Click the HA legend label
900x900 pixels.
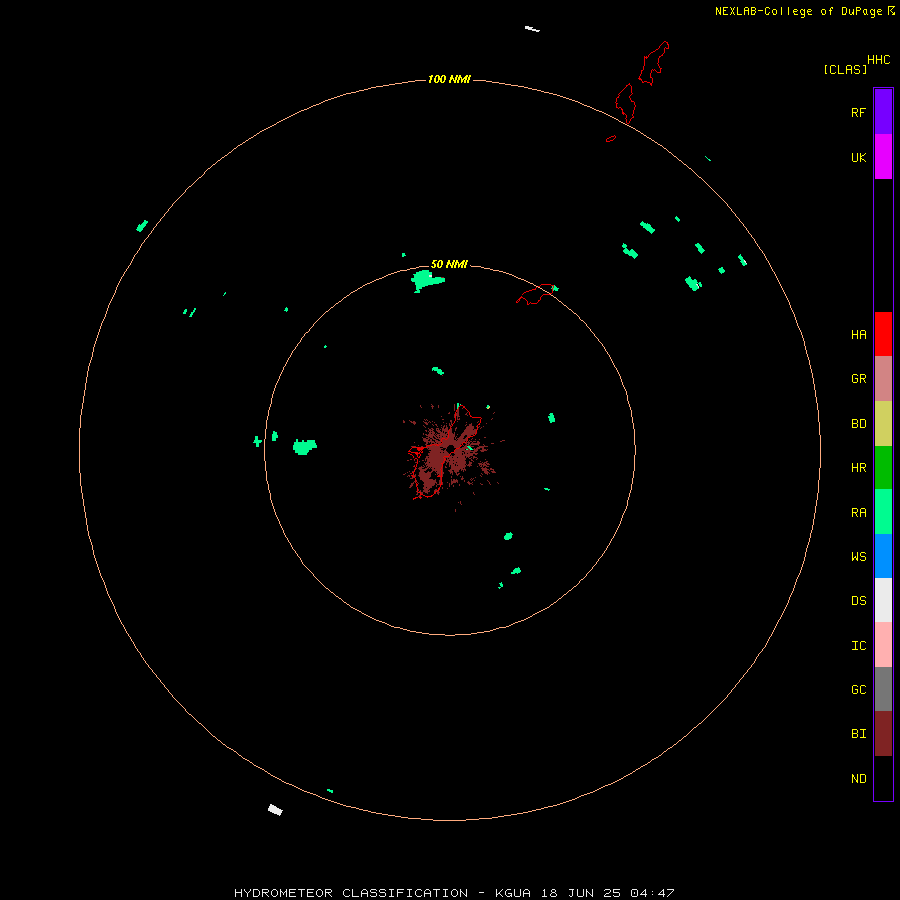coord(858,335)
